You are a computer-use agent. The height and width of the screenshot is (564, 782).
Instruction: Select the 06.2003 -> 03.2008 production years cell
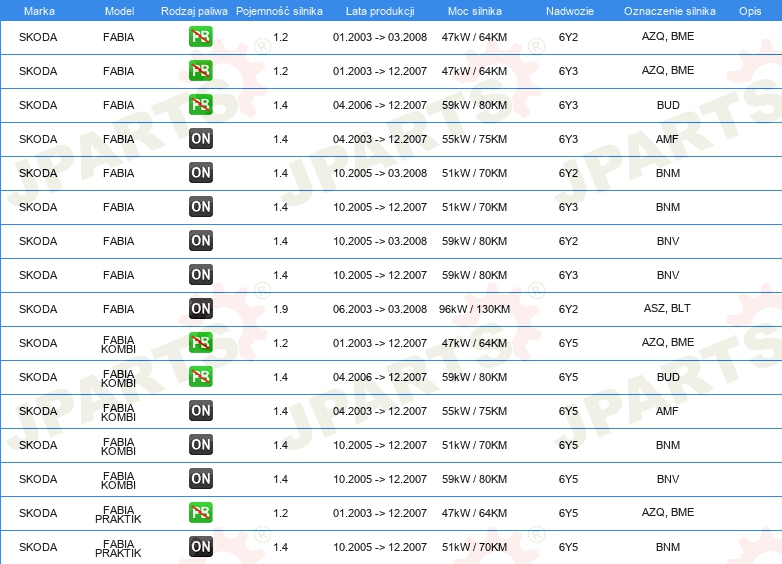coord(380,309)
